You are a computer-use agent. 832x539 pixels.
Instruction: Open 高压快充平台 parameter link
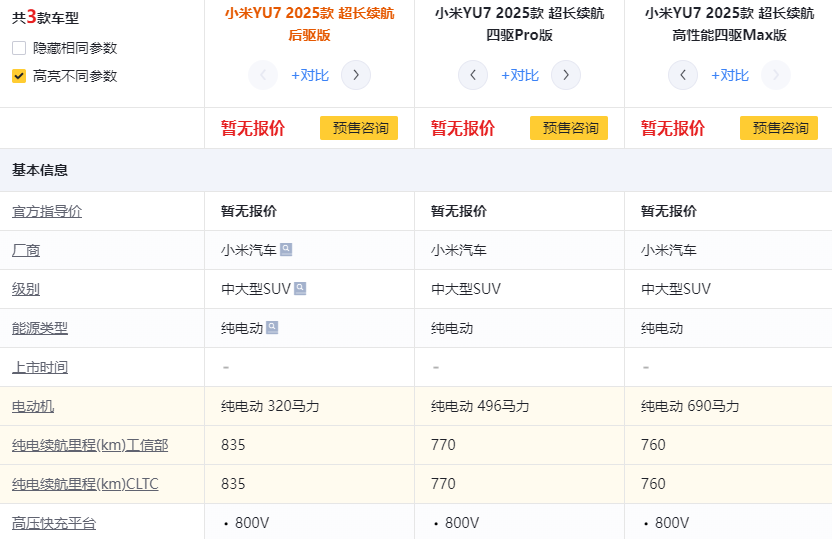click(x=54, y=524)
